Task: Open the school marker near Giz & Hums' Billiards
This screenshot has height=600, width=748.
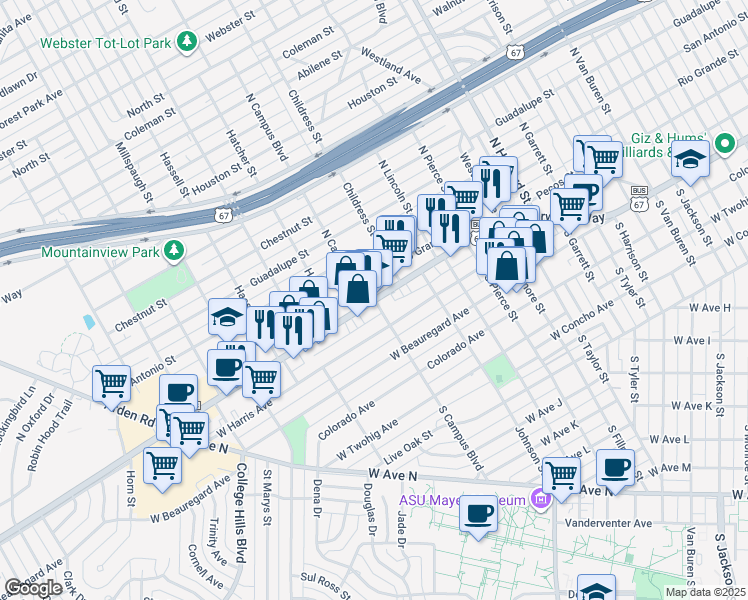Action: (690, 159)
